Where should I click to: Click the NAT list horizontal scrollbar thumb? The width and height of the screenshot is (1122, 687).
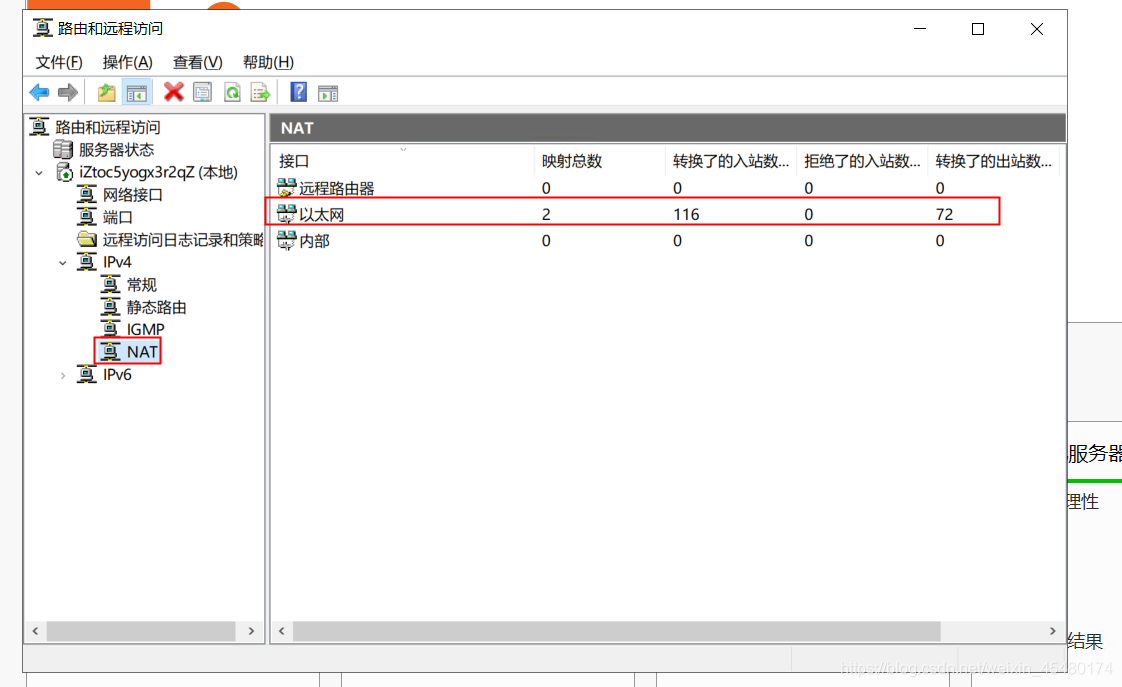click(x=617, y=631)
